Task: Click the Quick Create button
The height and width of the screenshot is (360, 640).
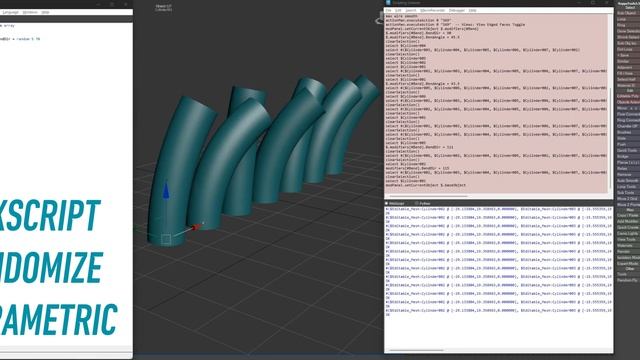Action: pos(628,227)
